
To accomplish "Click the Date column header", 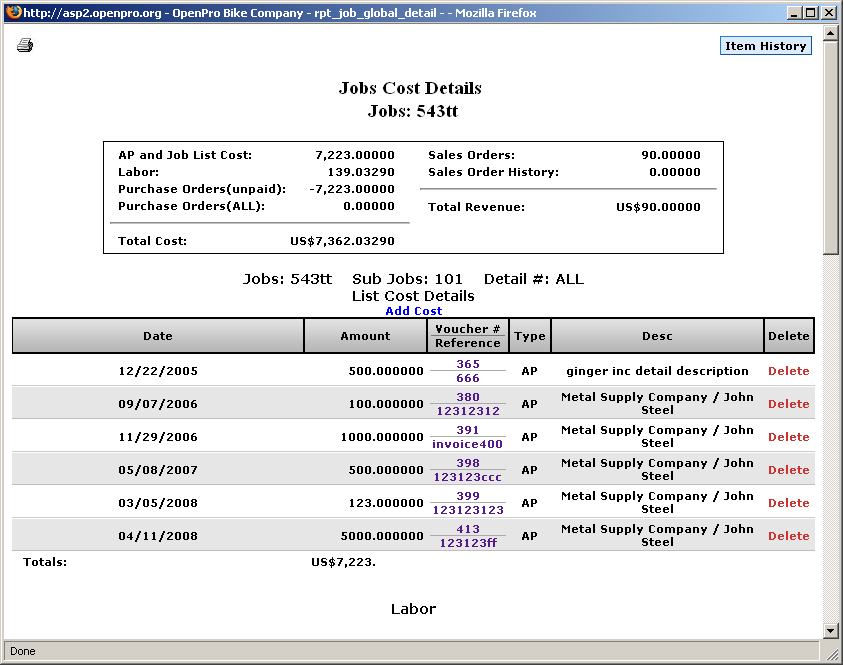I will [x=158, y=336].
